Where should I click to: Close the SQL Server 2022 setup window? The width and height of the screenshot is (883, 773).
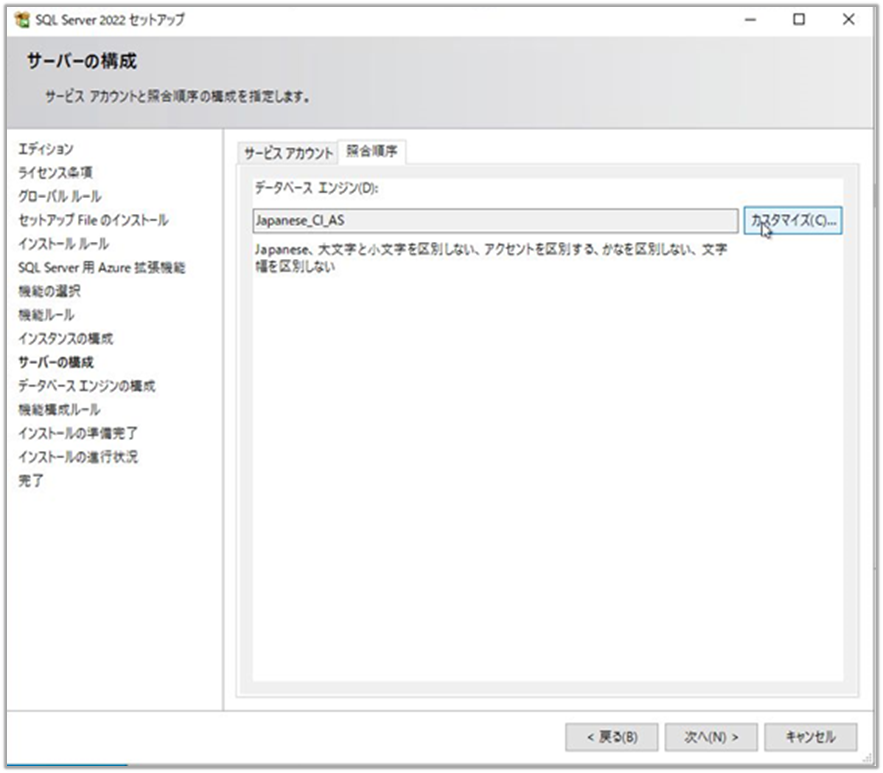pyautogui.click(x=848, y=20)
